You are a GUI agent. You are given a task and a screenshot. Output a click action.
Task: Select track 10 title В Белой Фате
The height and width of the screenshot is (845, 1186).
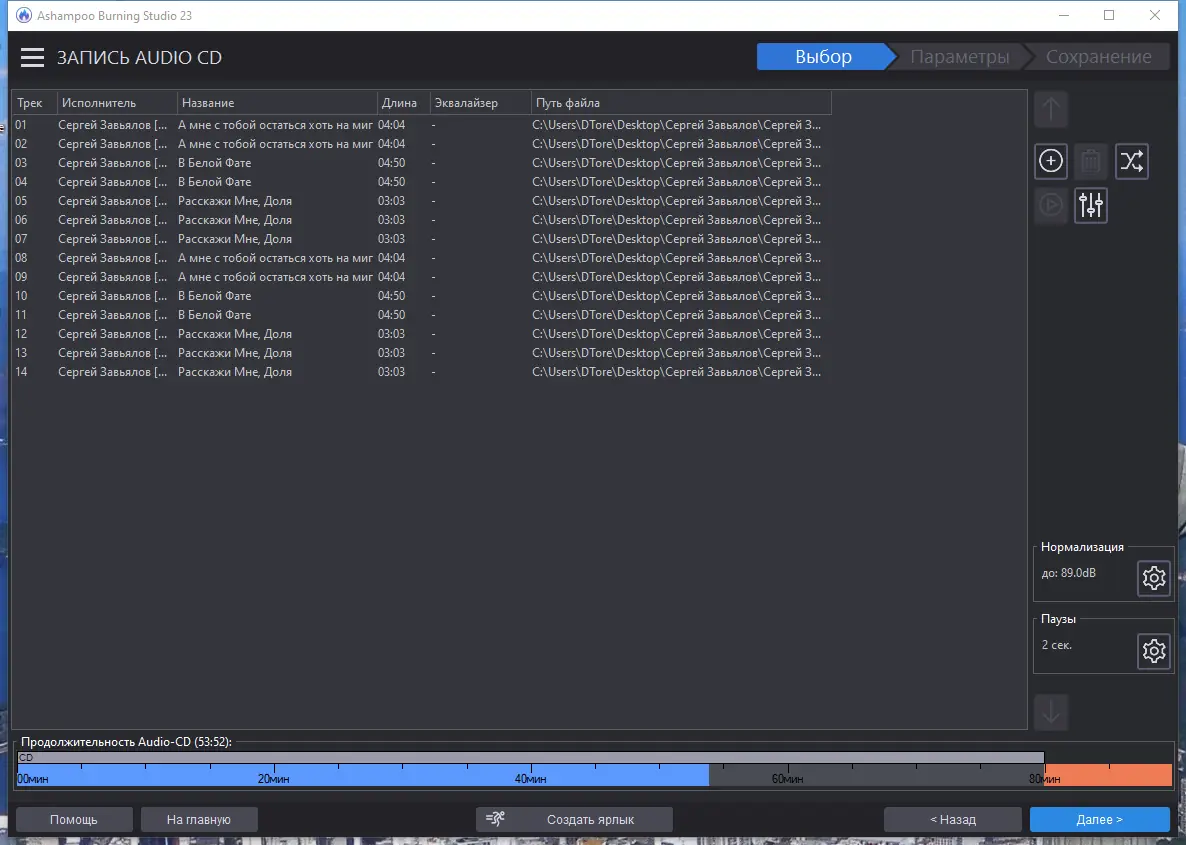(215, 296)
